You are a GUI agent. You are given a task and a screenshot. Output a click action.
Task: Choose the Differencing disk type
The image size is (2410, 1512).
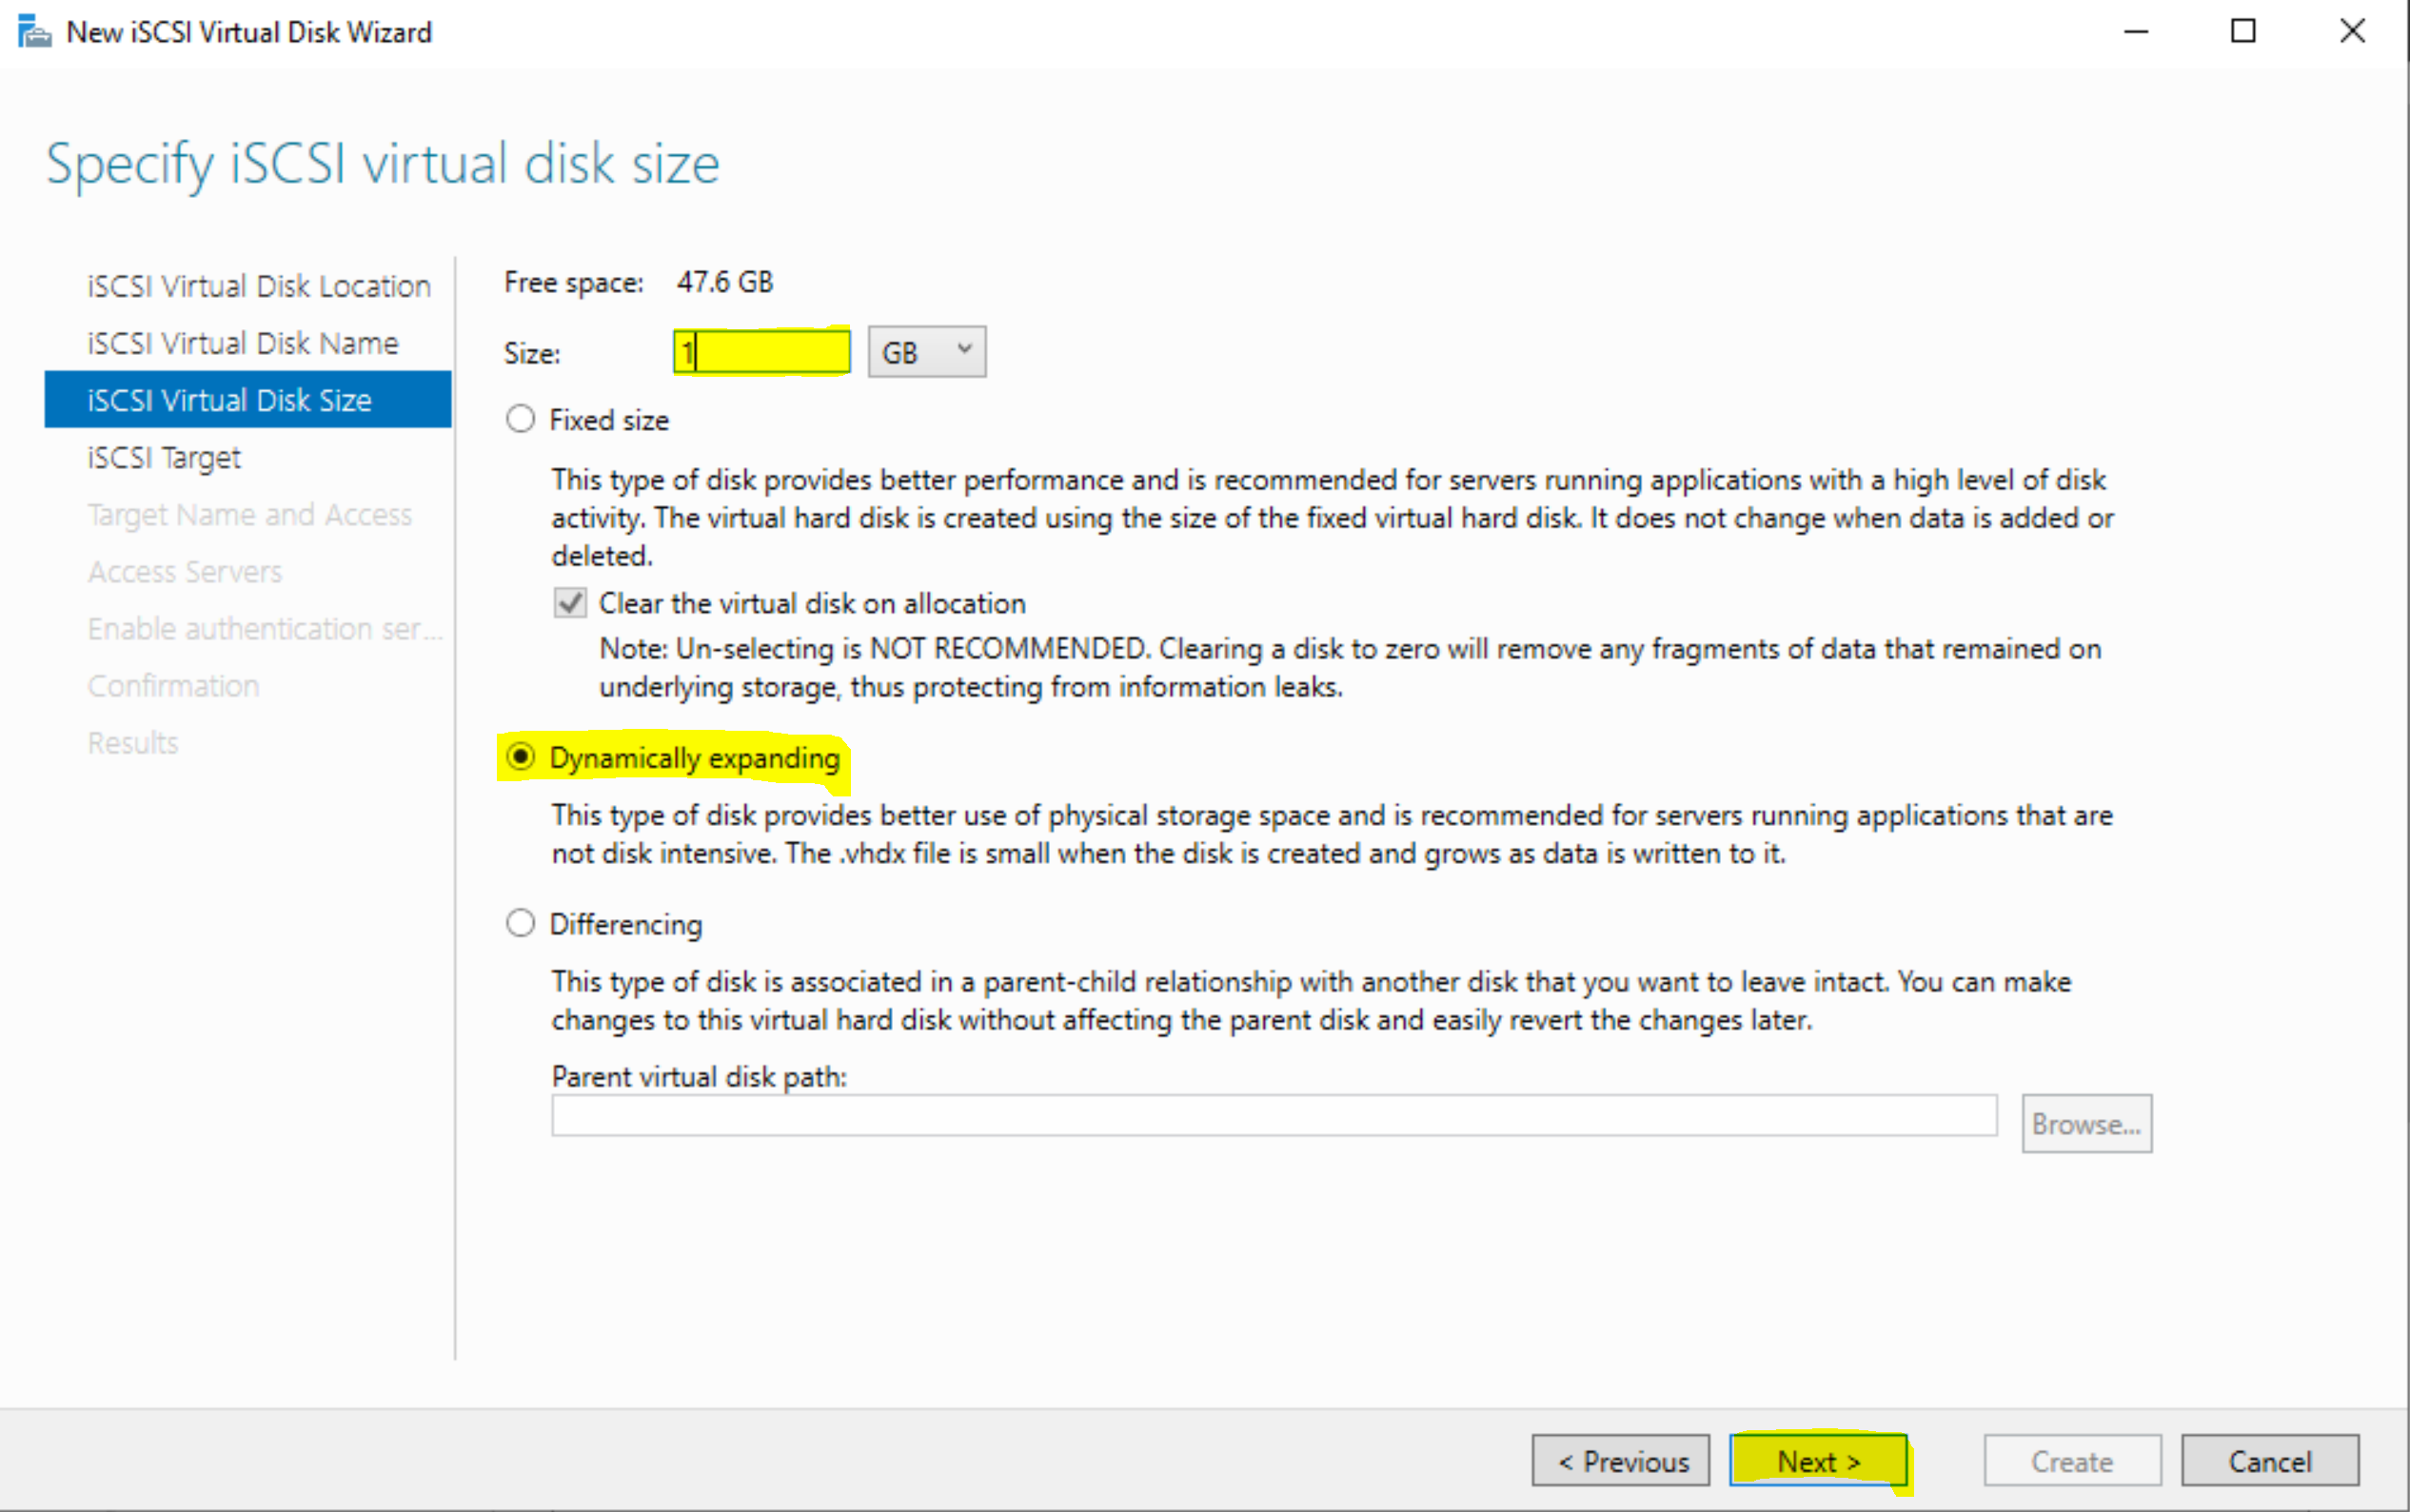click(520, 923)
